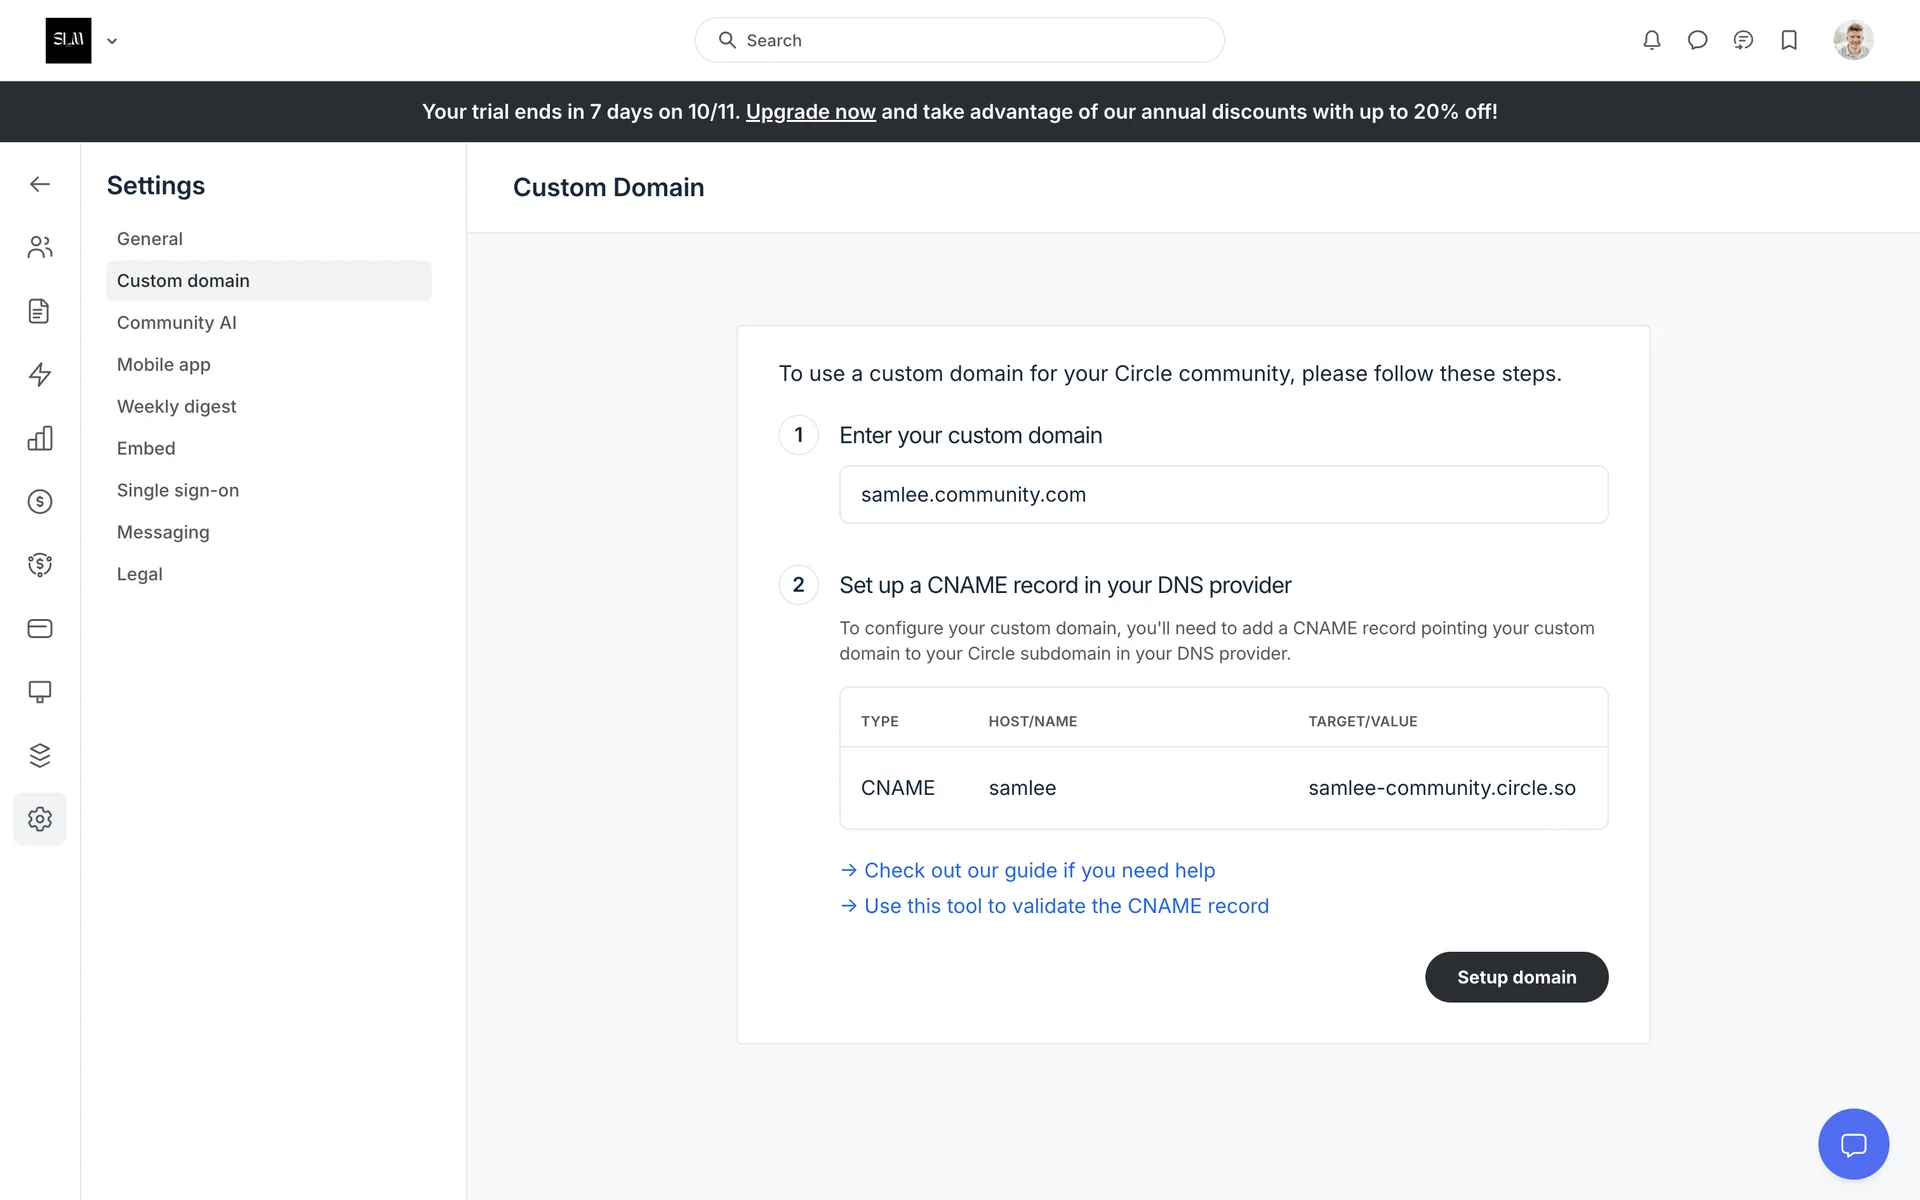Screen dimensions: 1920x1200
Task: Click the chat bubble direct messages icon
Action: tap(1697, 40)
